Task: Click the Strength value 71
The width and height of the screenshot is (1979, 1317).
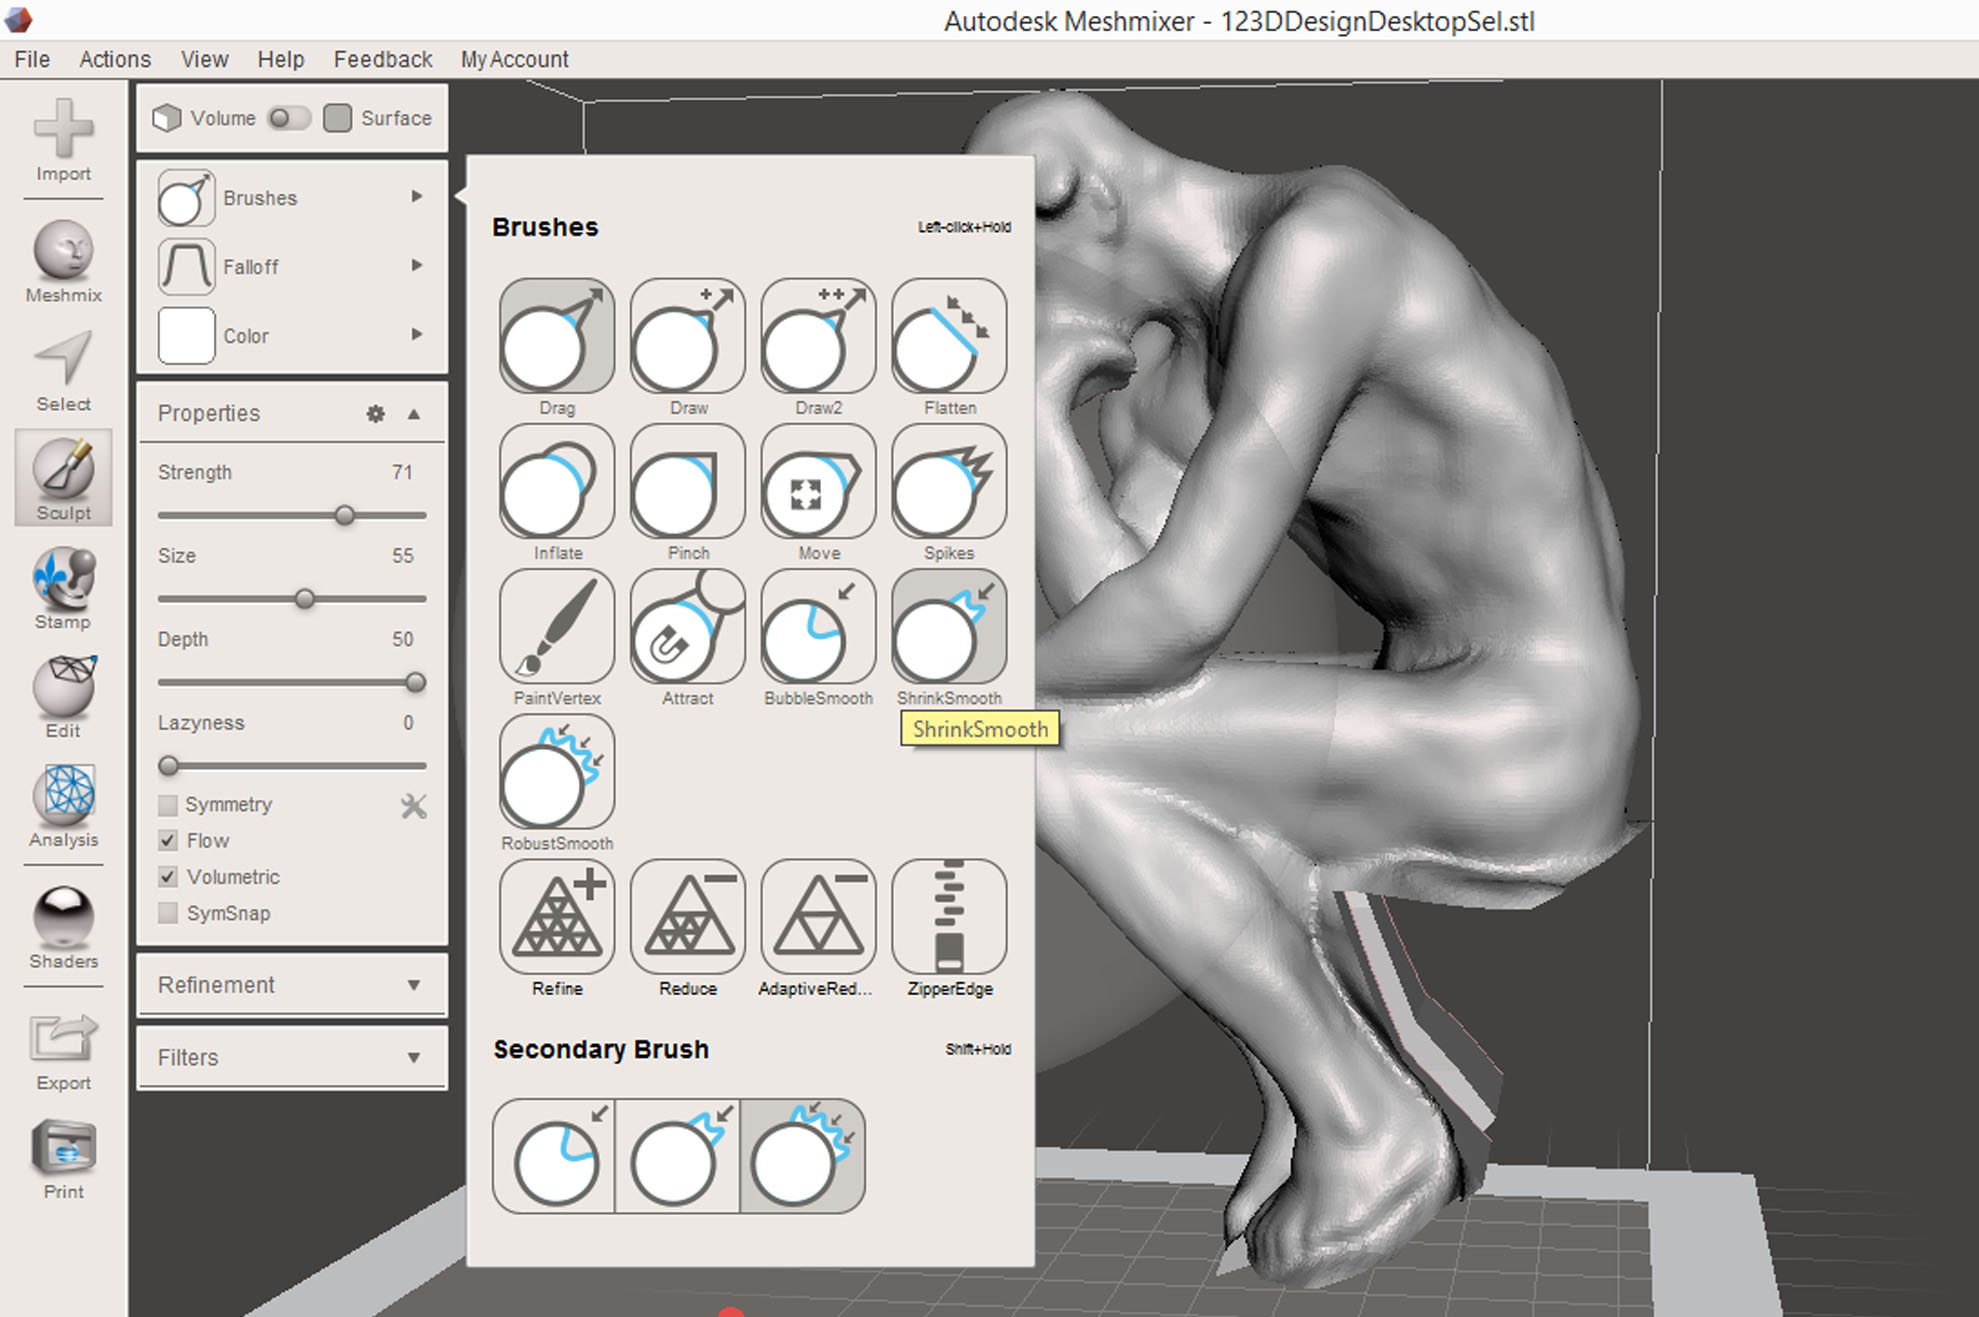Action: coord(402,472)
